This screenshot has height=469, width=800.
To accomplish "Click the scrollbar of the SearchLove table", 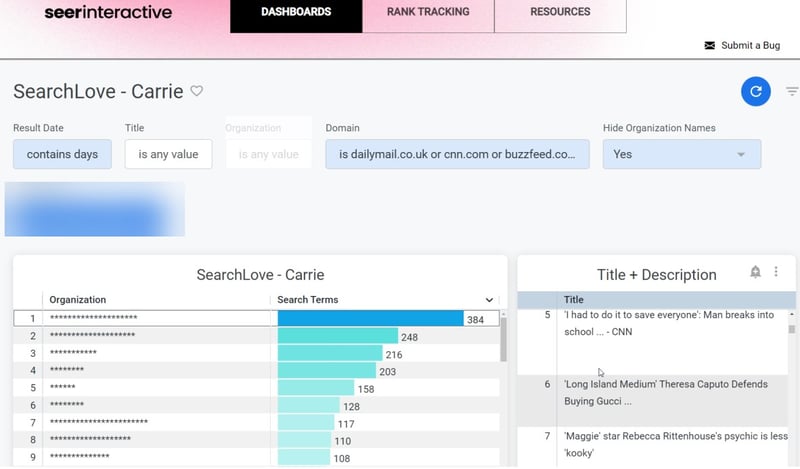I will [503, 340].
